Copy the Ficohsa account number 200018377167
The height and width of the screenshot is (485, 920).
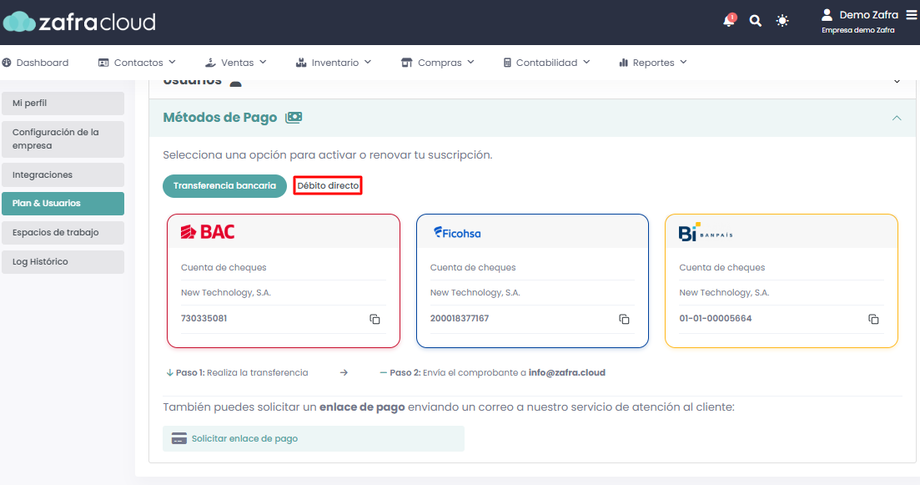[x=624, y=319]
